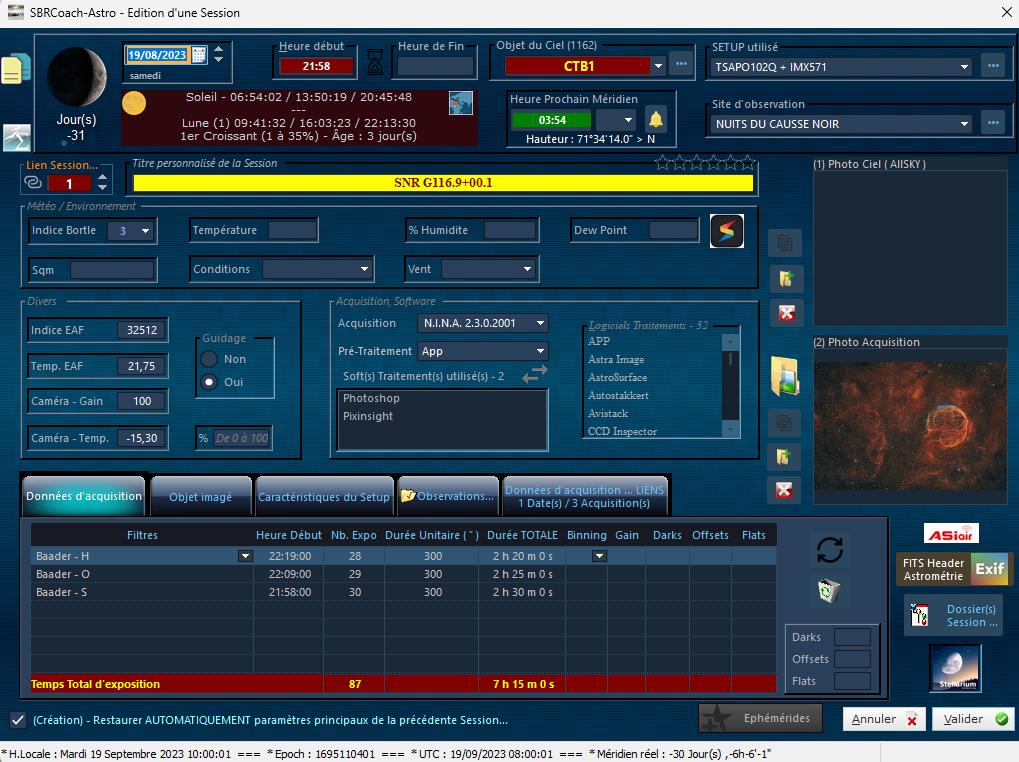Click the moon phase image

tap(77, 77)
